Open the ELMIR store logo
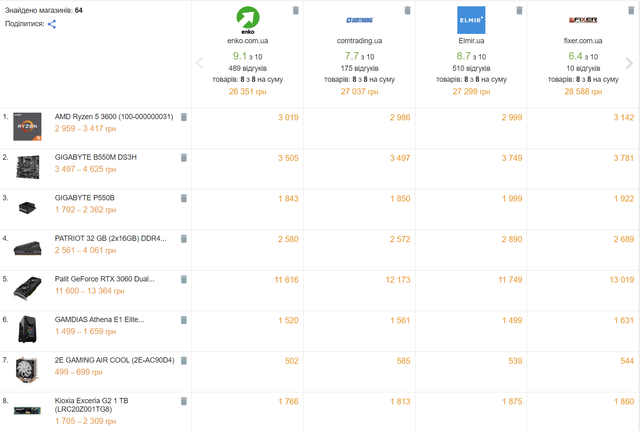Screen dimensions: 640x431 coord(471,20)
